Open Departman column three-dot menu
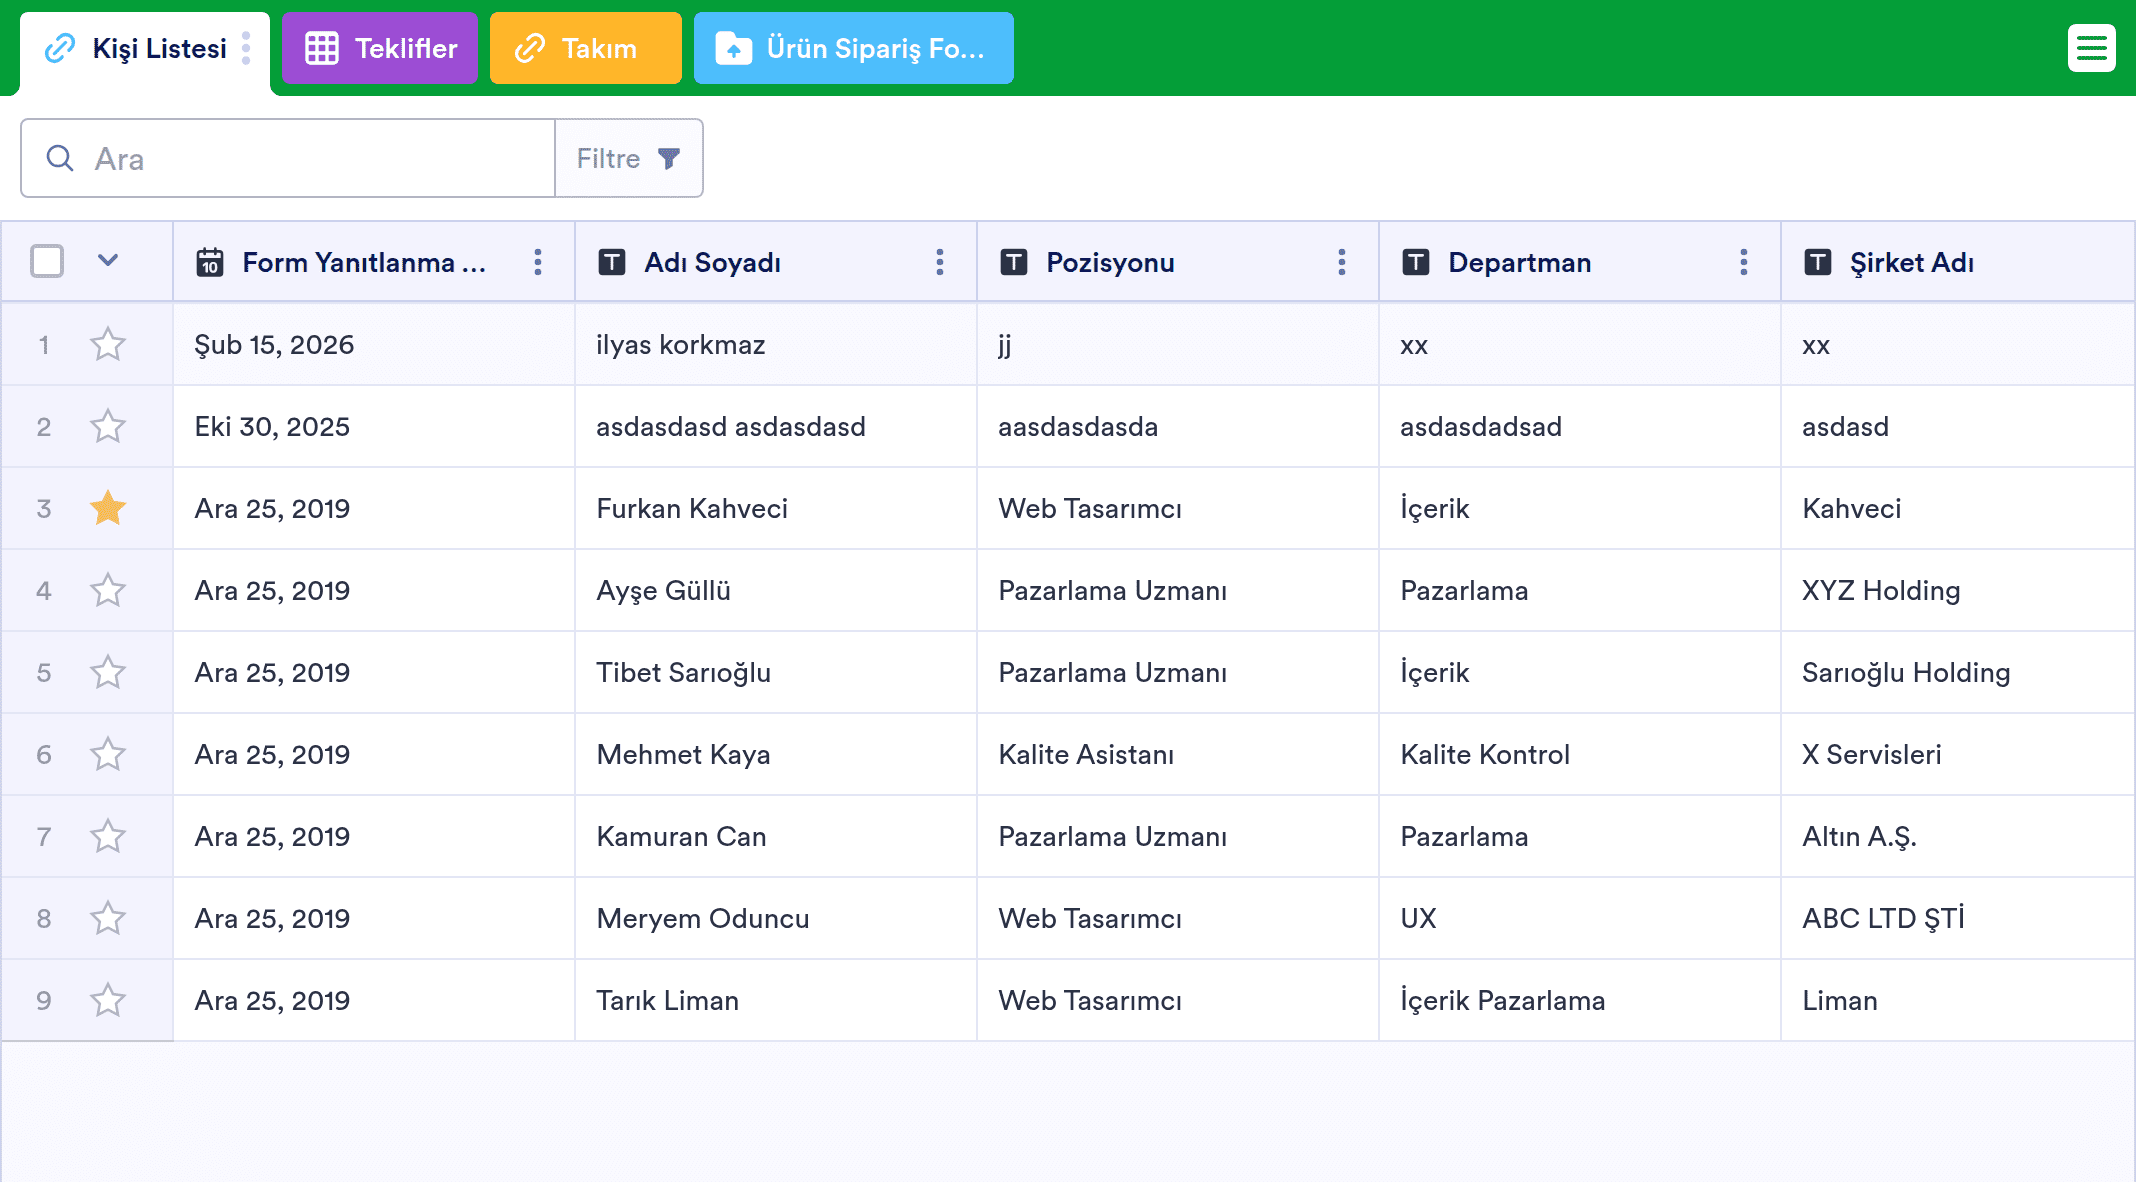This screenshot has width=2136, height=1182. pos(1743,262)
